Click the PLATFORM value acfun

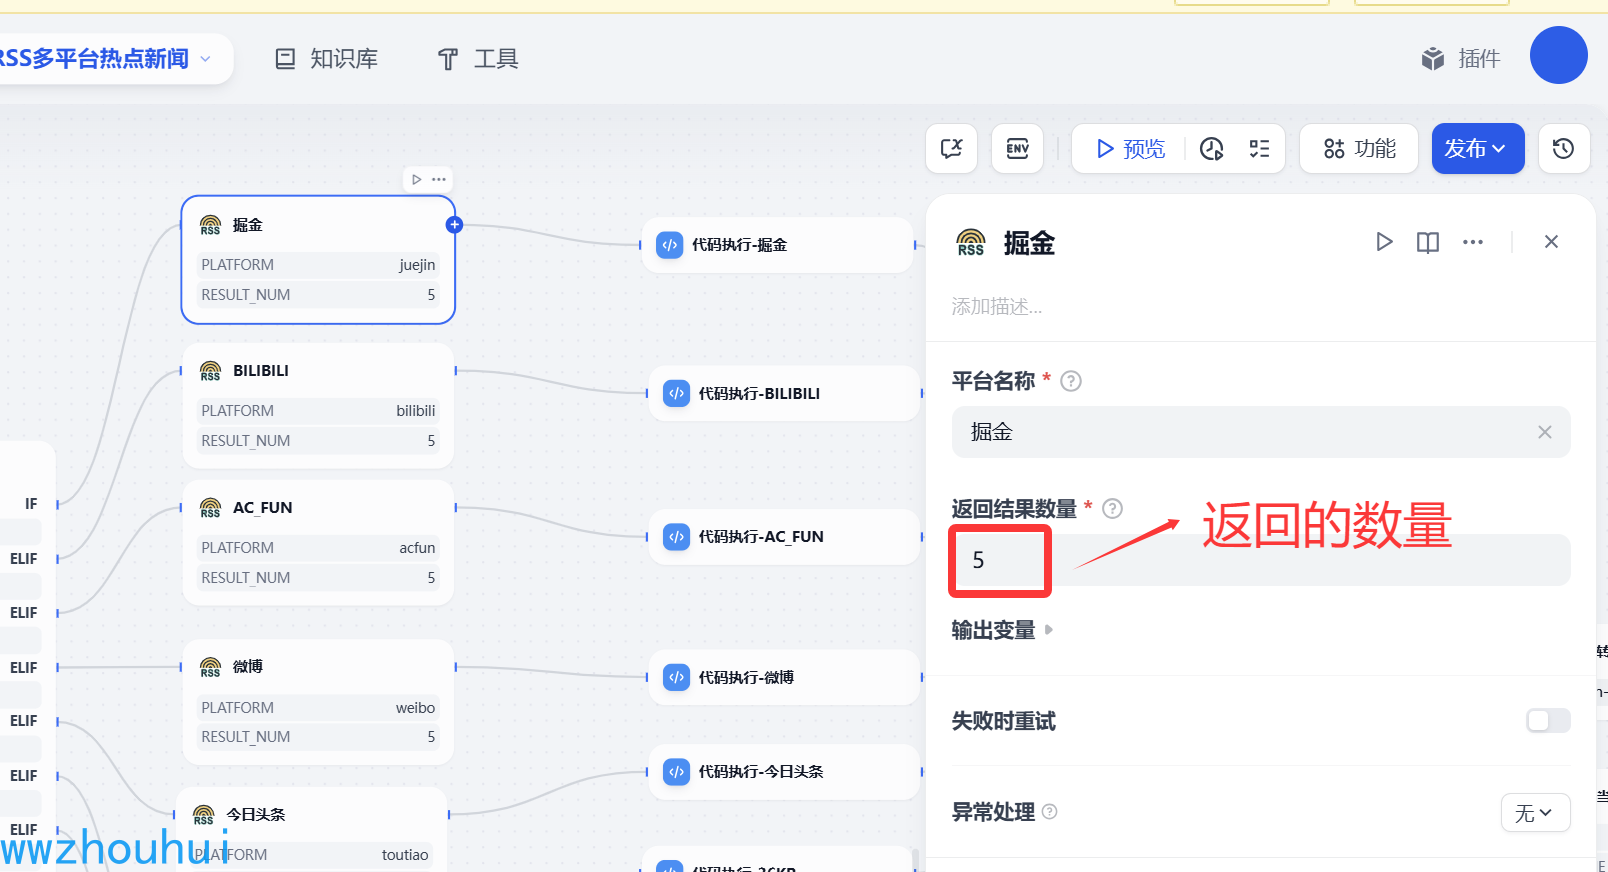[x=417, y=548]
